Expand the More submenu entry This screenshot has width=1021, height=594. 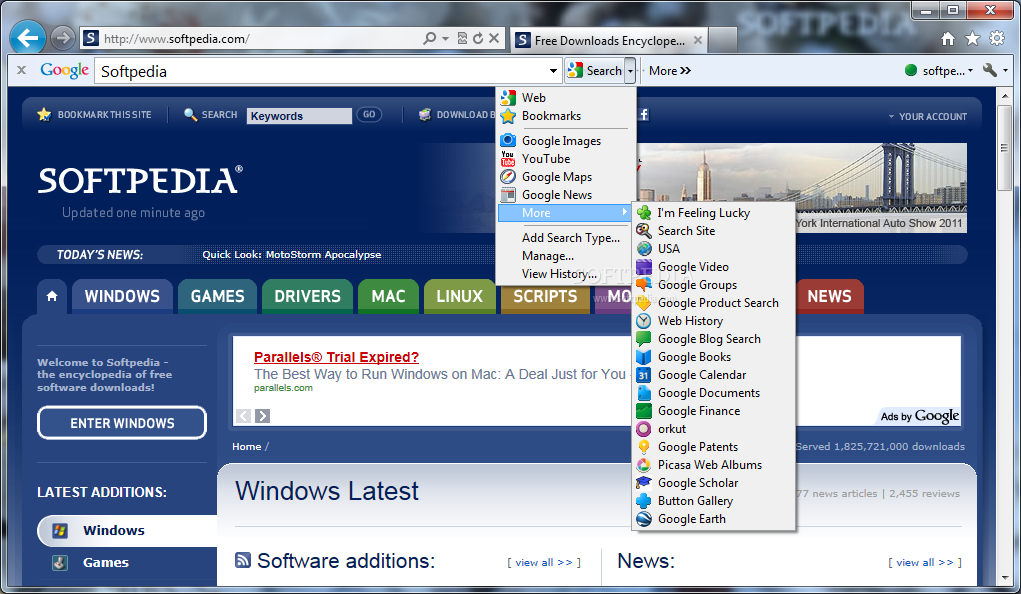pos(565,213)
